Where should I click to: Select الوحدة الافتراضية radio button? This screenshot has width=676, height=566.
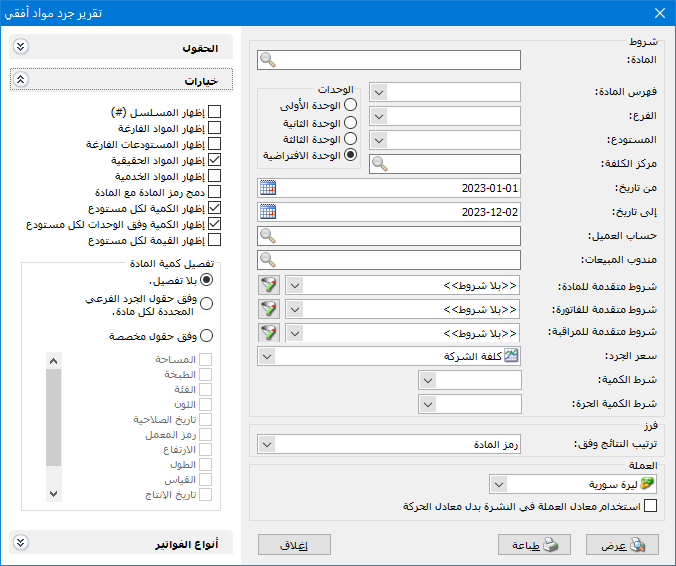click(351, 154)
